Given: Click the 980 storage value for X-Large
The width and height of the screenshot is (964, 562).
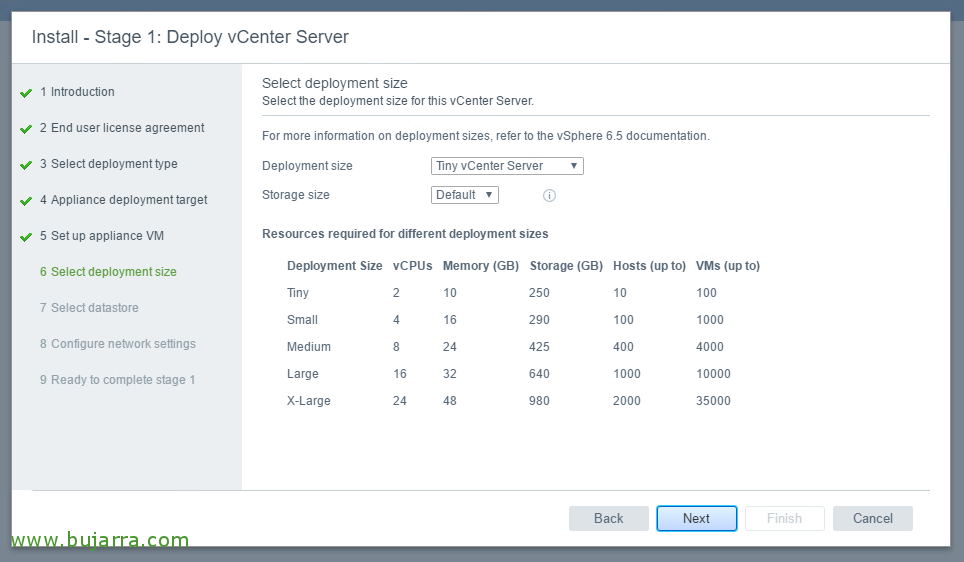Looking at the screenshot, I should pyautogui.click(x=539, y=401).
